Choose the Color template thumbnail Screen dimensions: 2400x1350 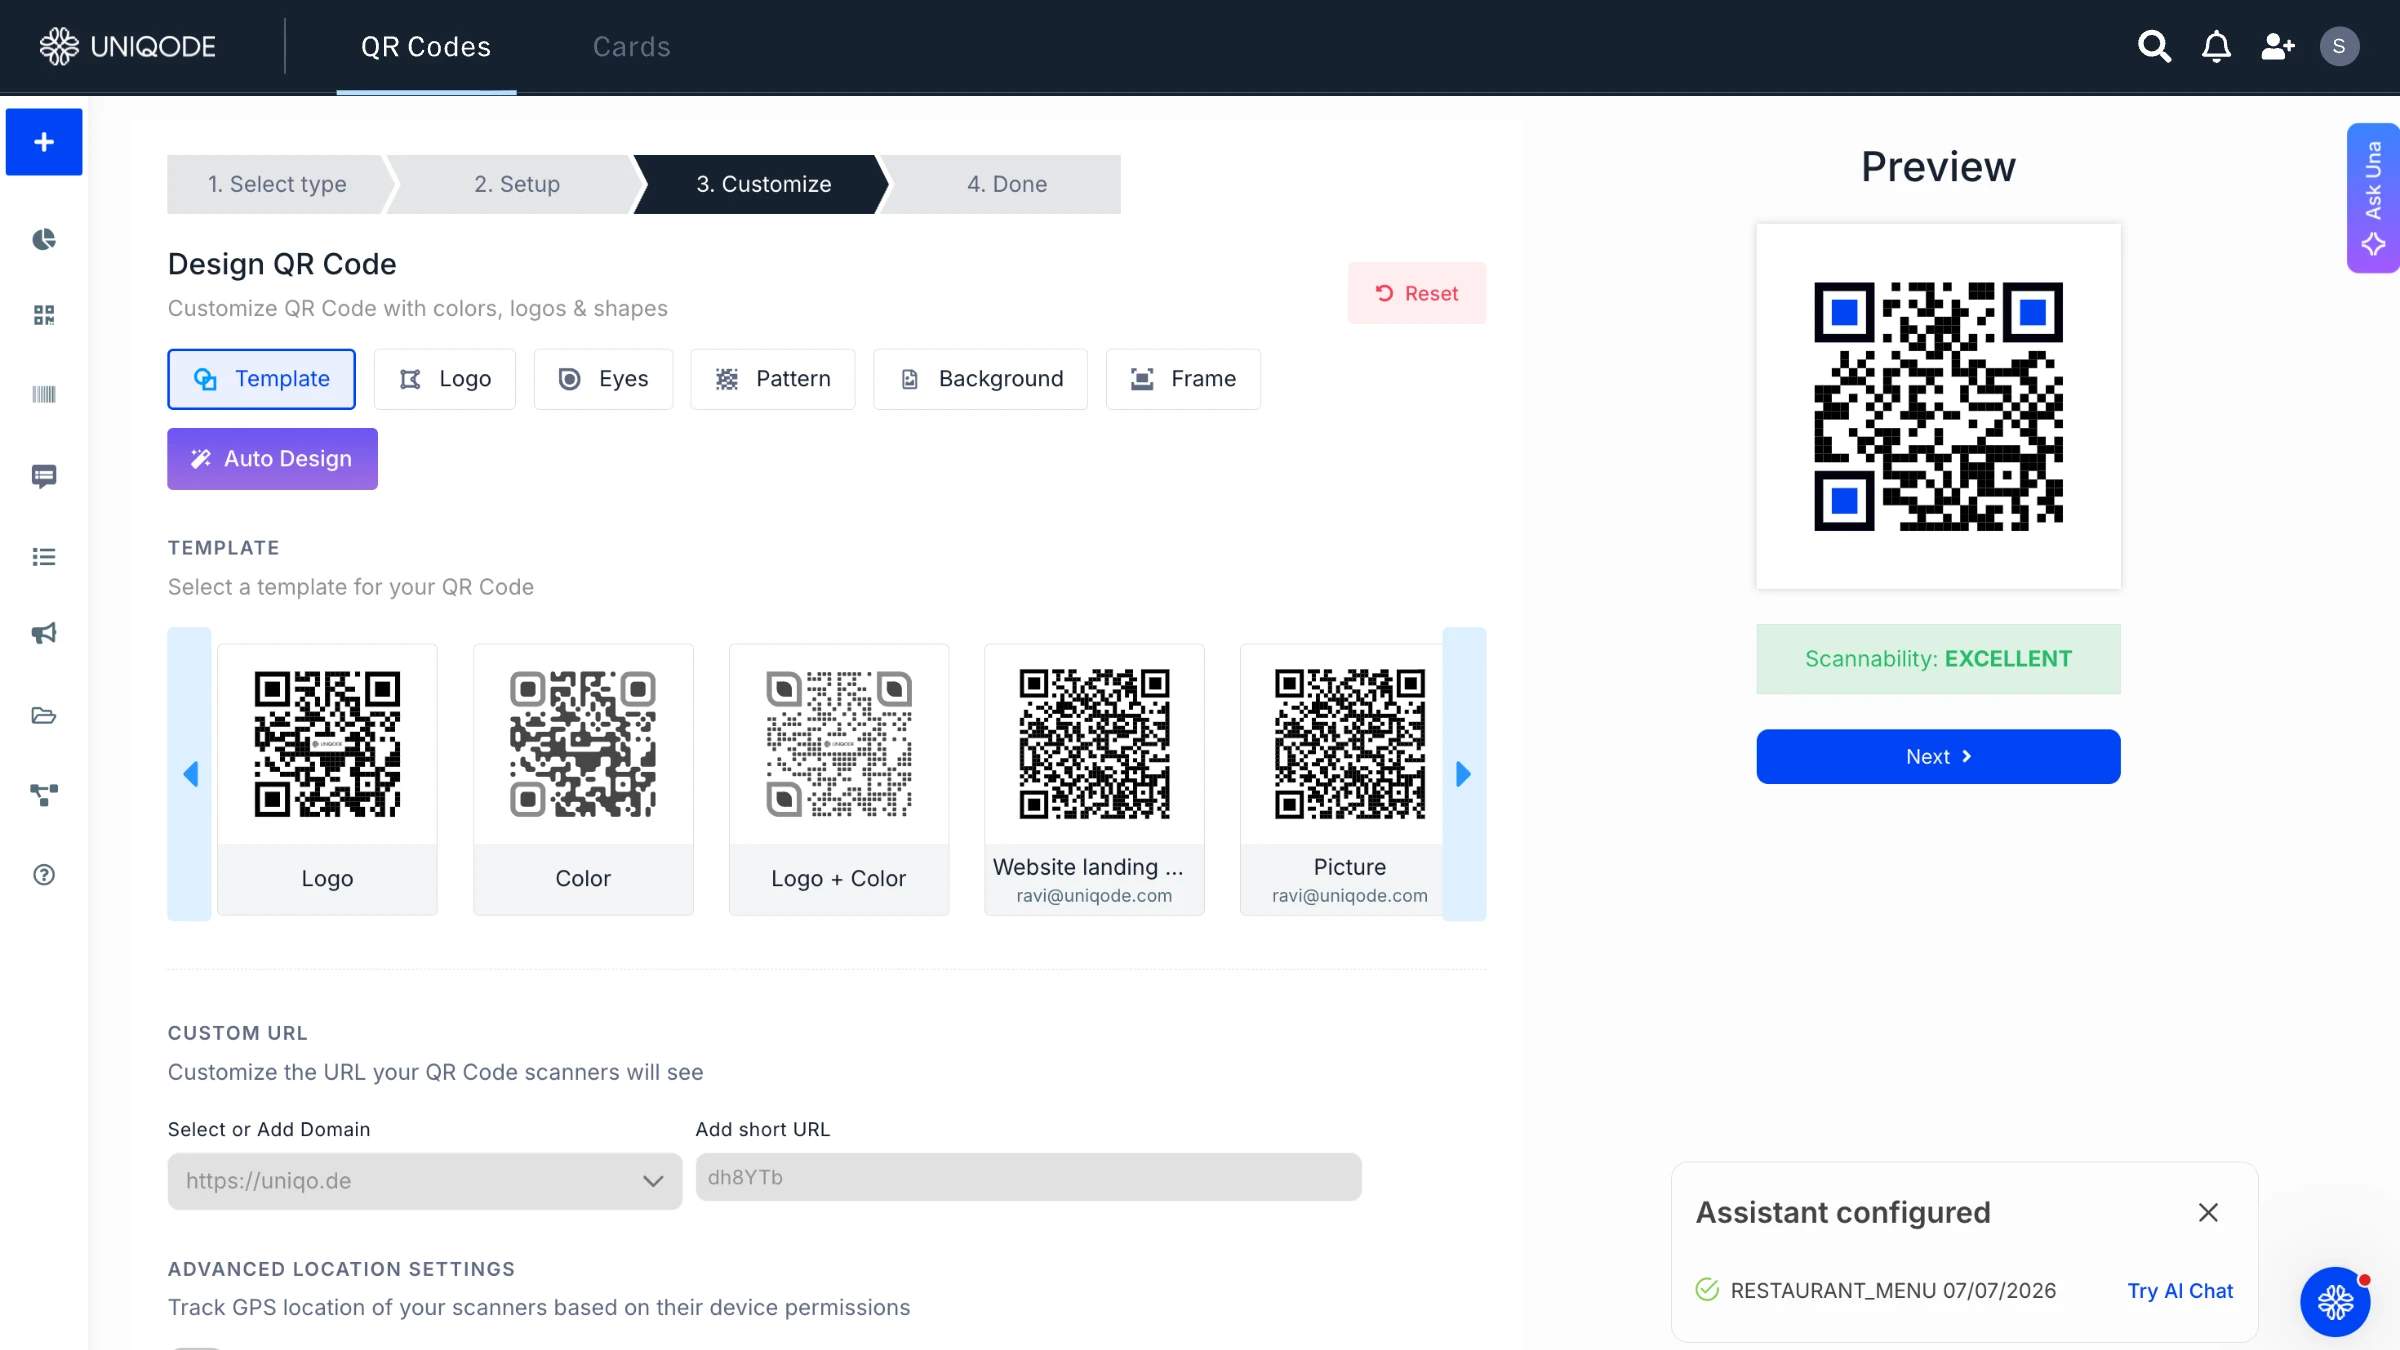584,779
